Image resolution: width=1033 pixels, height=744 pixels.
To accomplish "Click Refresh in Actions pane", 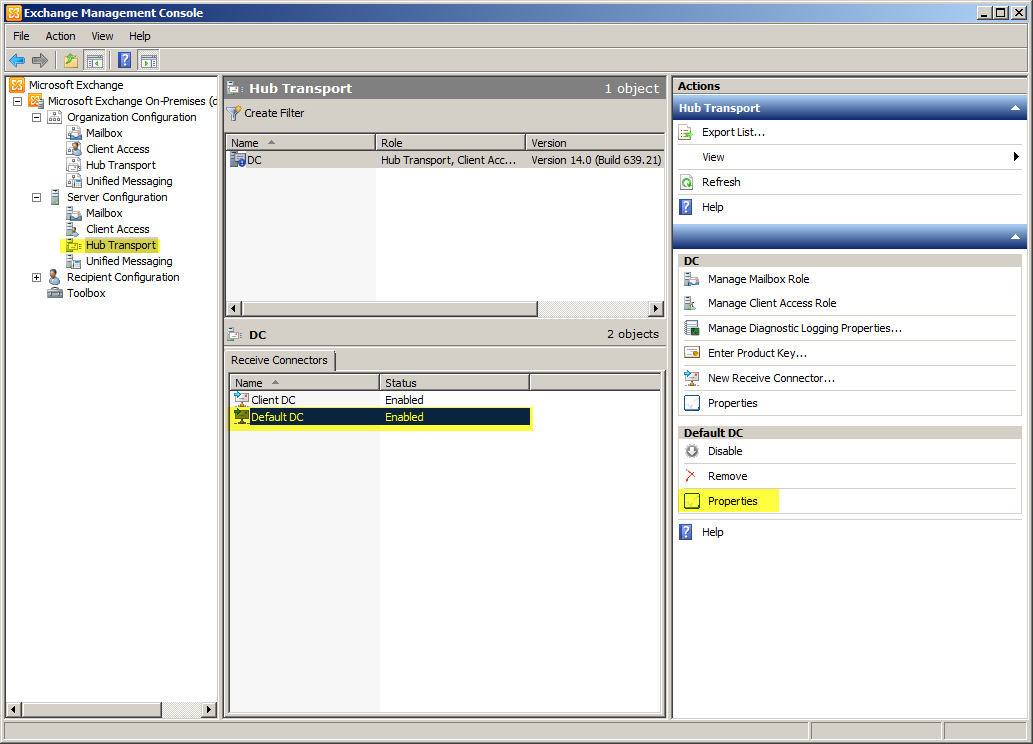I will pyautogui.click(x=721, y=182).
